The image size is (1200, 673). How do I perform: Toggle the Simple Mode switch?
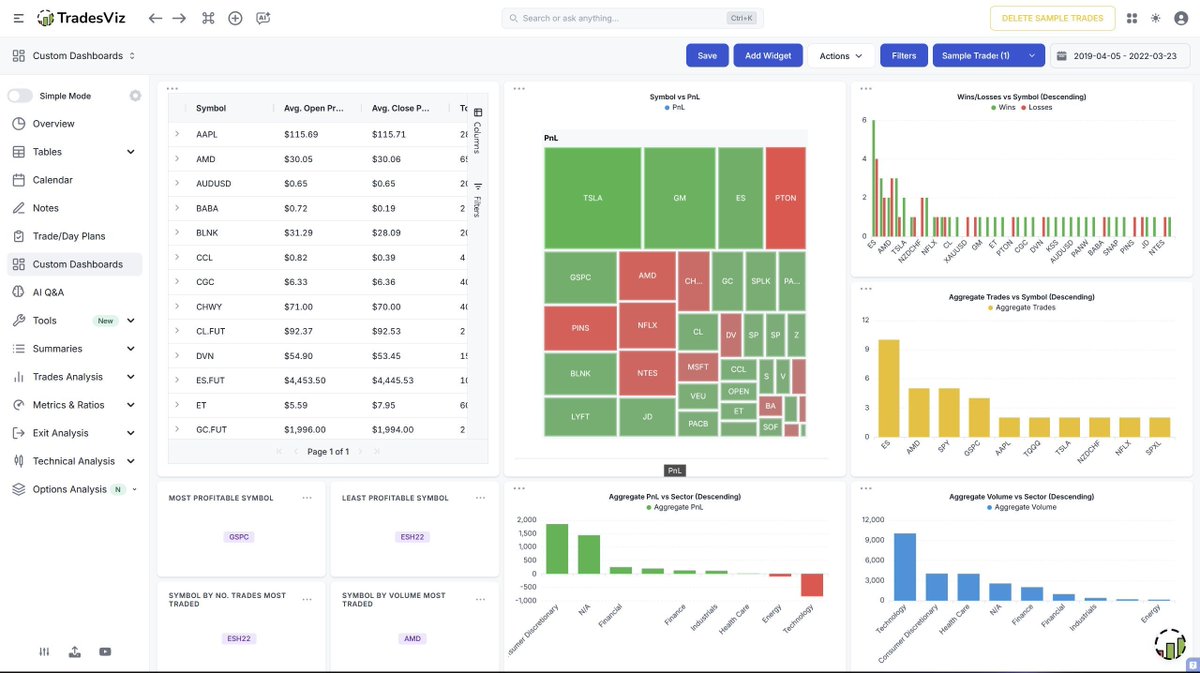click(x=20, y=96)
